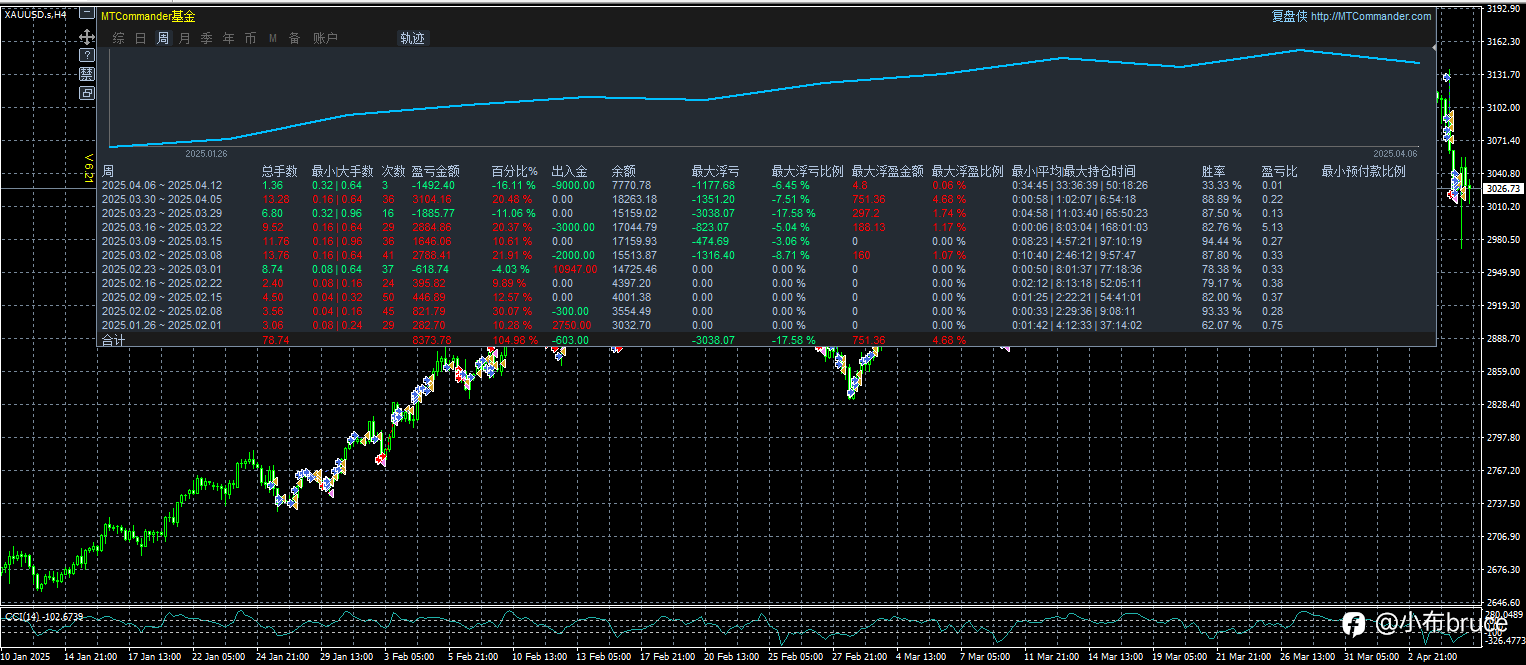The width and height of the screenshot is (1526, 665).
Task: Open the question mark help icon
Action: (87, 55)
